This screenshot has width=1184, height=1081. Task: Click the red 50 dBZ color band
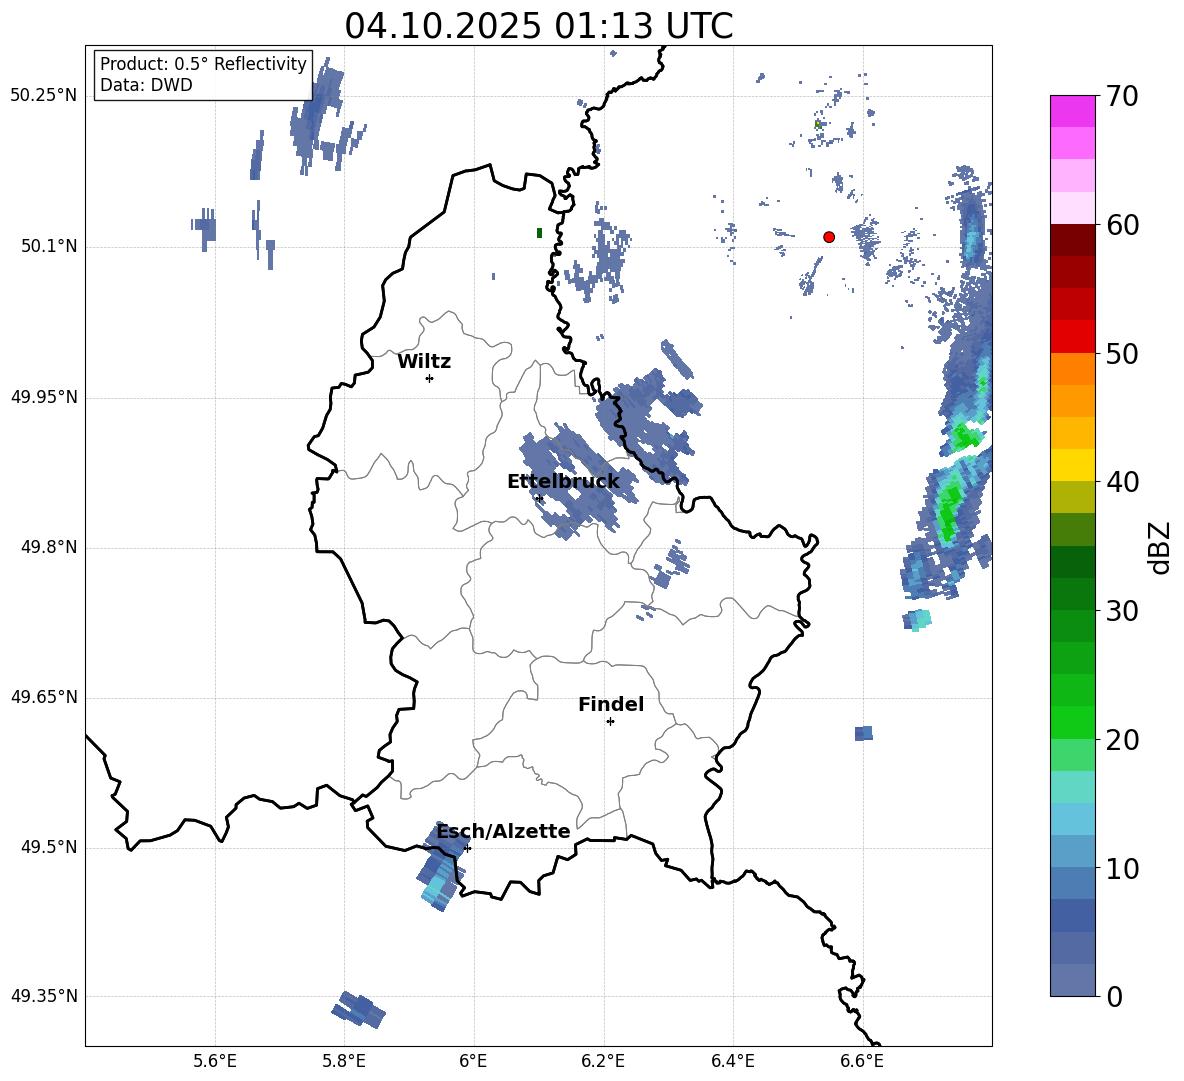pos(1072,337)
